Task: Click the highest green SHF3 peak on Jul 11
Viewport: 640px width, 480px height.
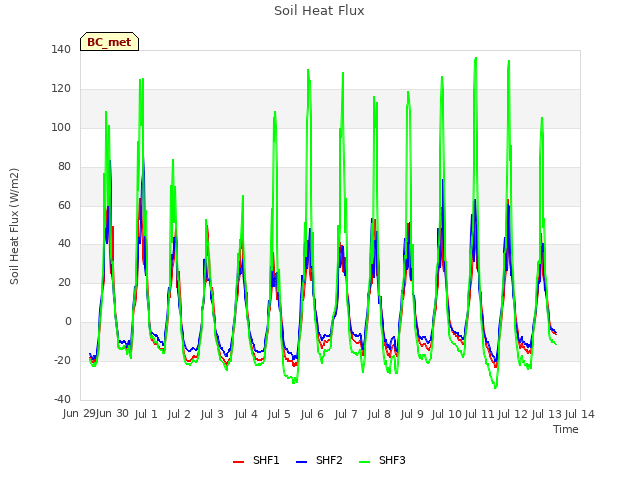Action: point(476,58)
